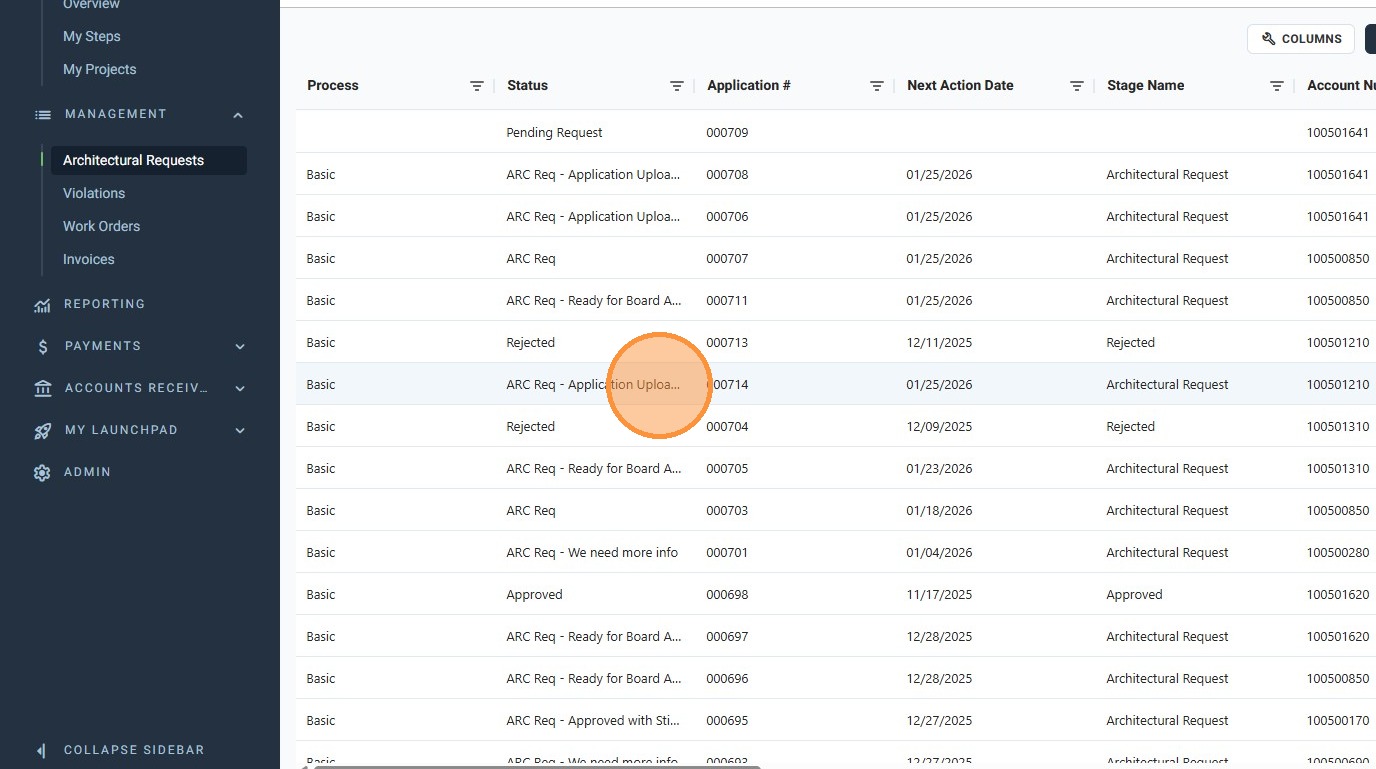Sort by the Application # column header

tap(749, 86)
